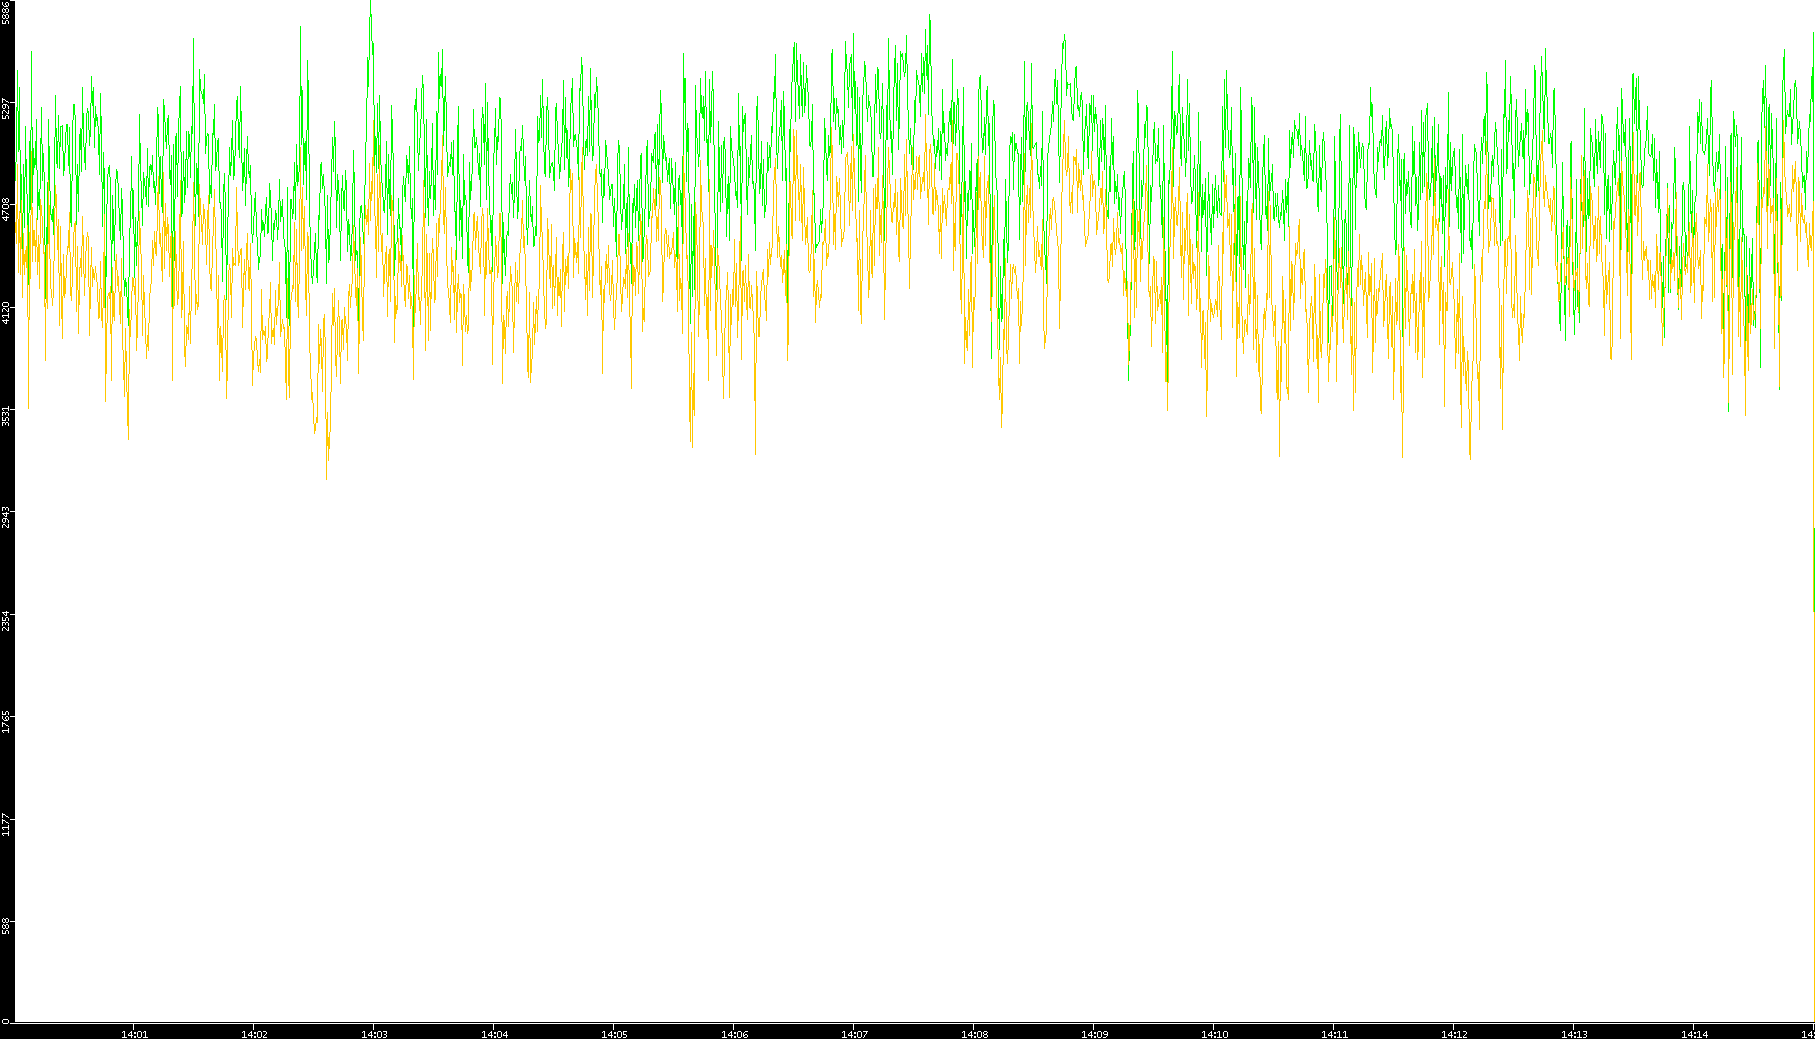The image size is (1815, 1039).
Task: Select the 1177 y-axis tick label
Action: (x=6, y=825)
